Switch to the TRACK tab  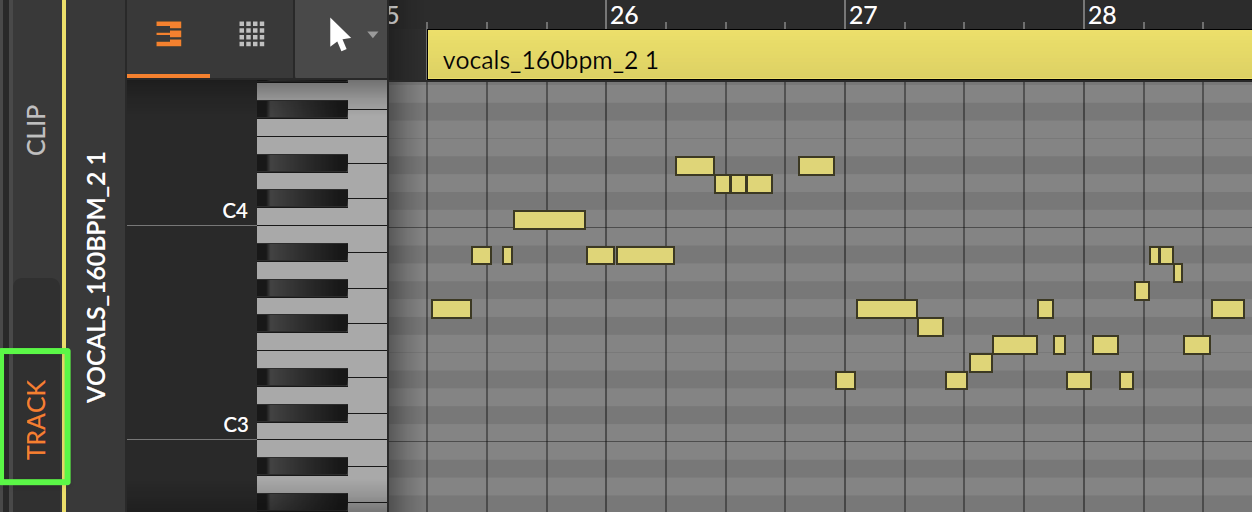point(36,419)
